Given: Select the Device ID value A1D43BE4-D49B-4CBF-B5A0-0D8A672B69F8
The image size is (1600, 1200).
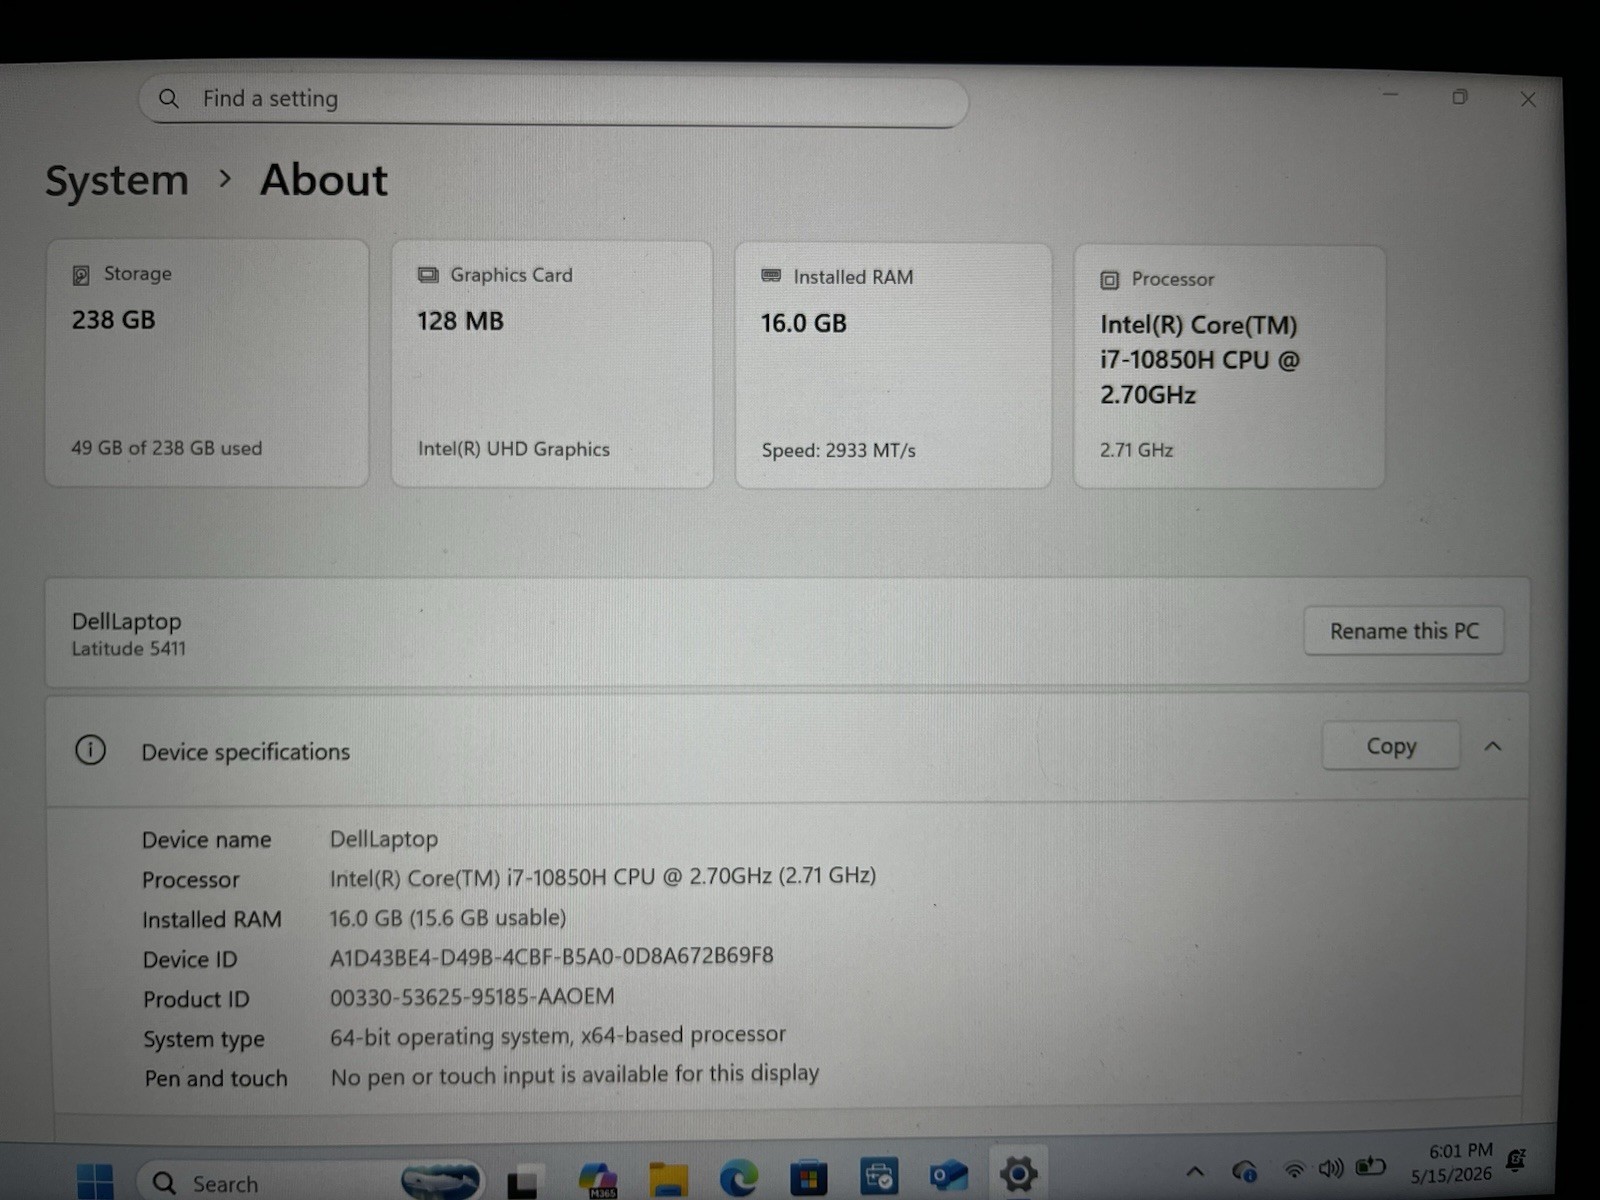Looking at the screenshot, I should coord(551,956).
